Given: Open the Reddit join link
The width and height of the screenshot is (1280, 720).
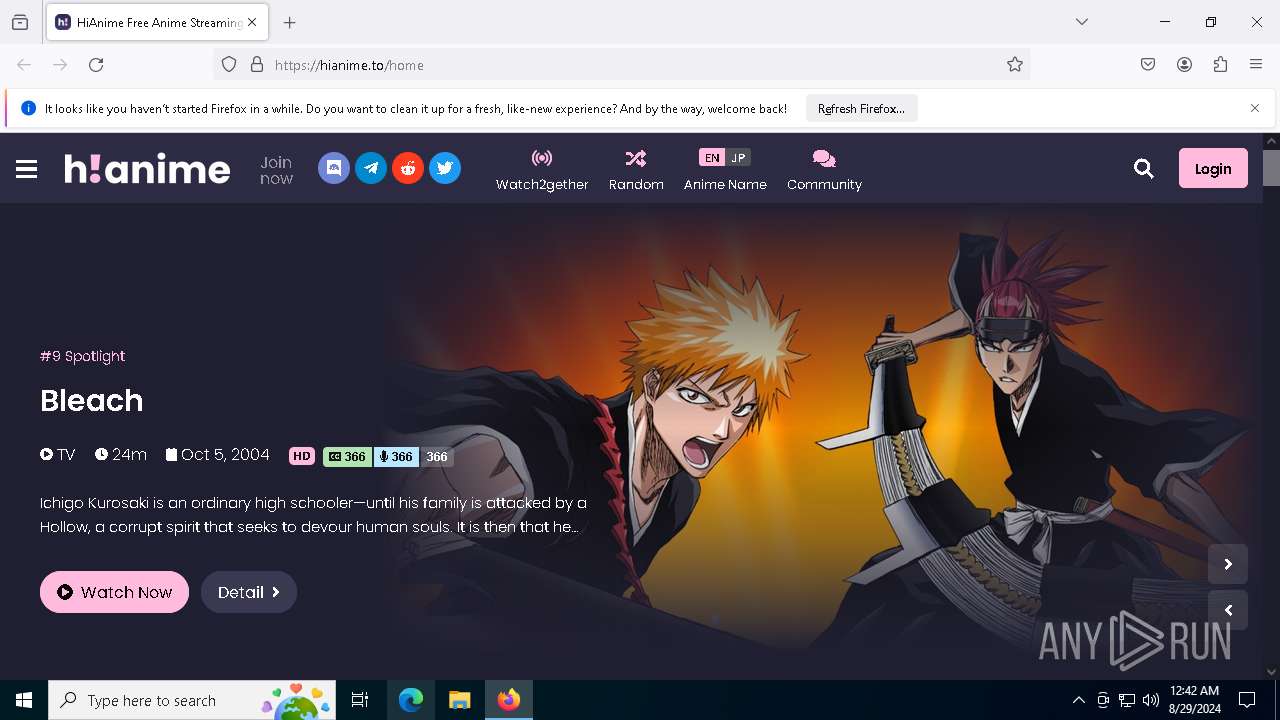Looking at the screenshot, I should point(408,168).
